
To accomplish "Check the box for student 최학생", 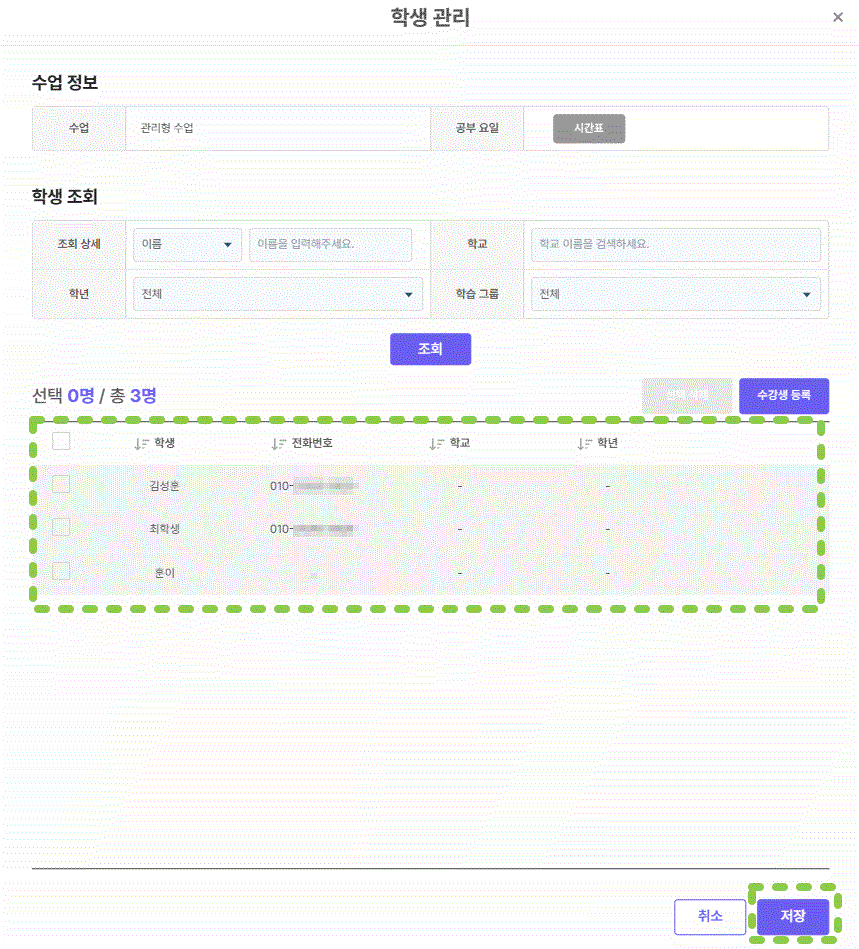I will tap(61, 527).
